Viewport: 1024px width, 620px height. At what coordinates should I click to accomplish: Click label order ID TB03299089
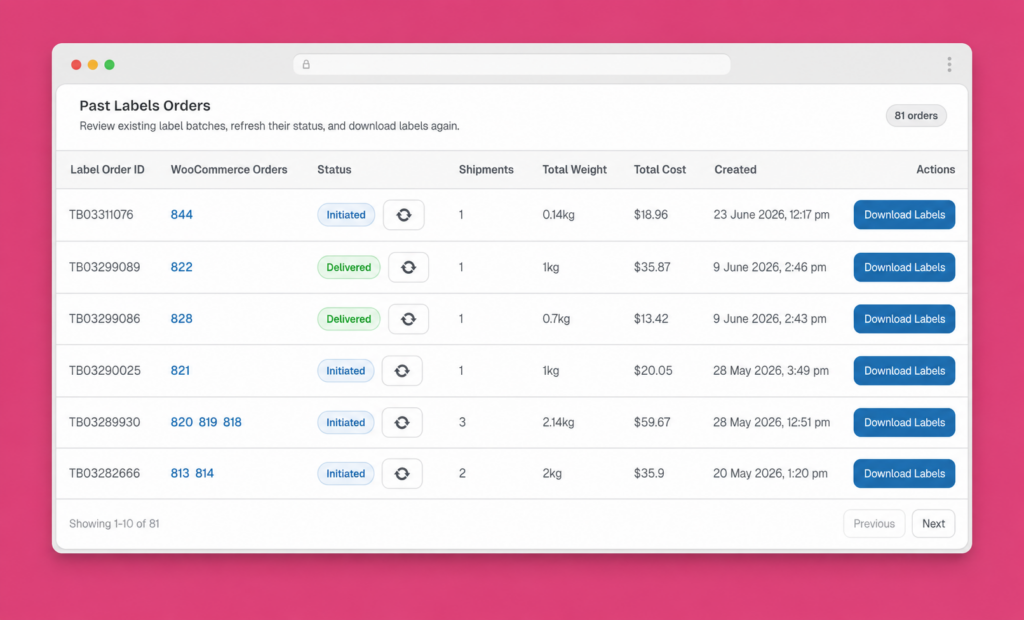click(x=104, y=267)
